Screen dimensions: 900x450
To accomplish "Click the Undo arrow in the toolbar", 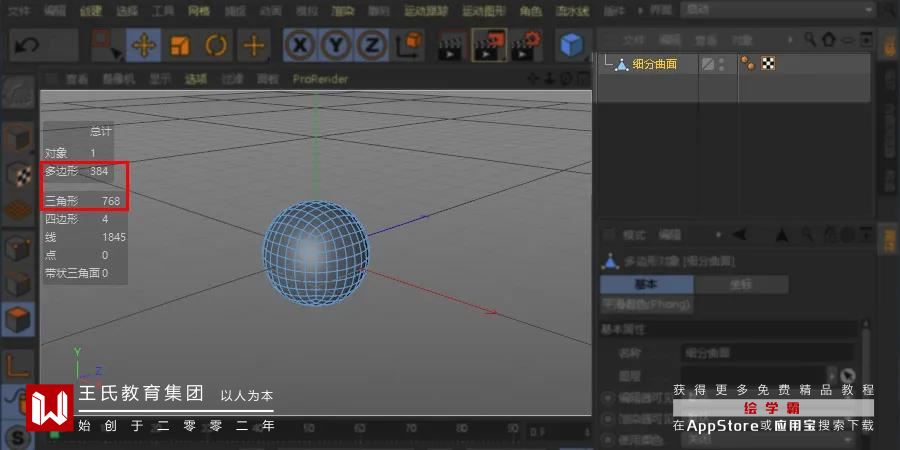I will point(27,46).
